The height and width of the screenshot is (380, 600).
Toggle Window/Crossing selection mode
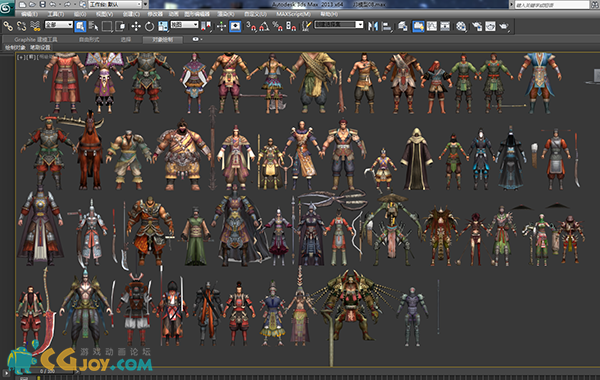click(120, 26)
